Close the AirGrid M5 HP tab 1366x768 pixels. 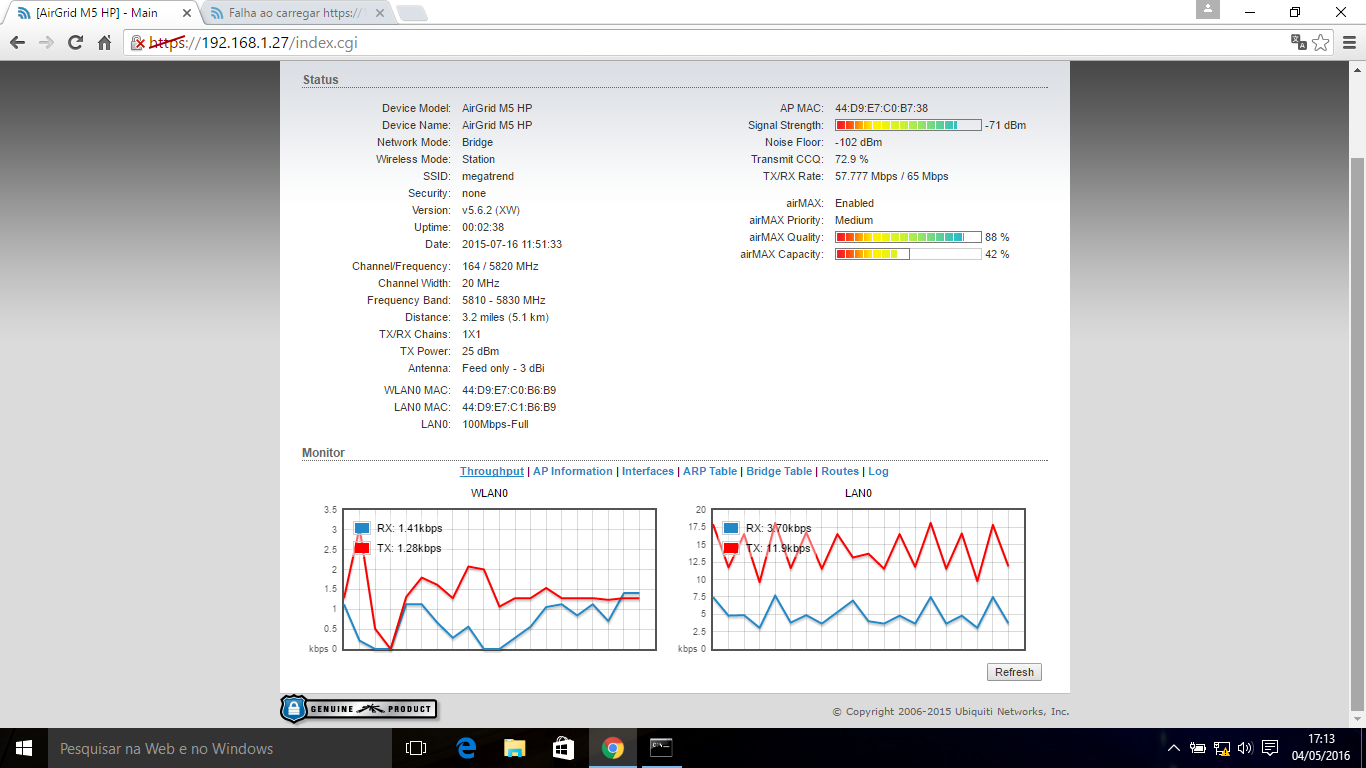(187, 13)
